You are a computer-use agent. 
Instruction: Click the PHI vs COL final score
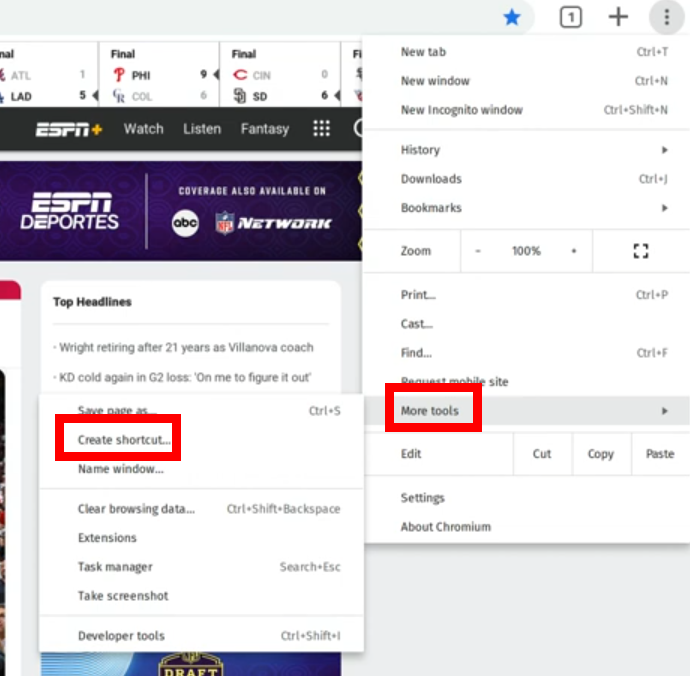[x=160, y=85]
